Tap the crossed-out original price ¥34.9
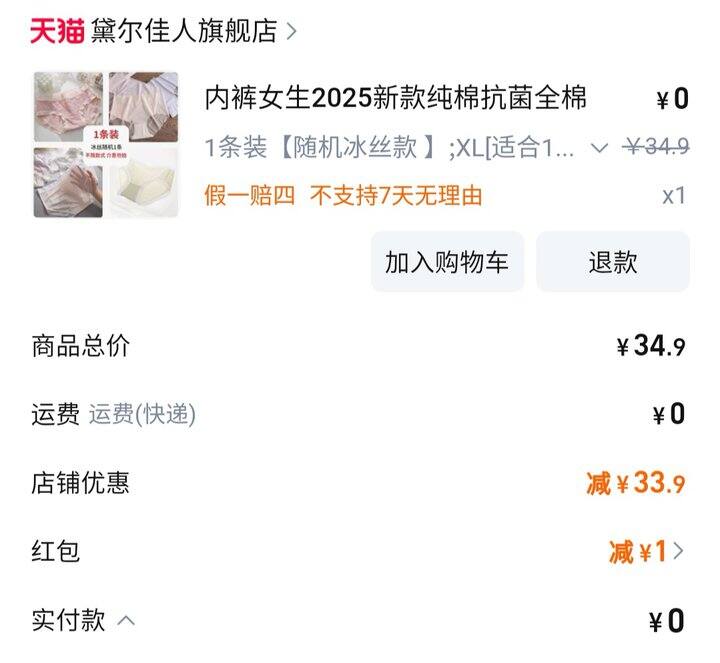The height and width of the screenshot is (663, 720). [656, 147]
